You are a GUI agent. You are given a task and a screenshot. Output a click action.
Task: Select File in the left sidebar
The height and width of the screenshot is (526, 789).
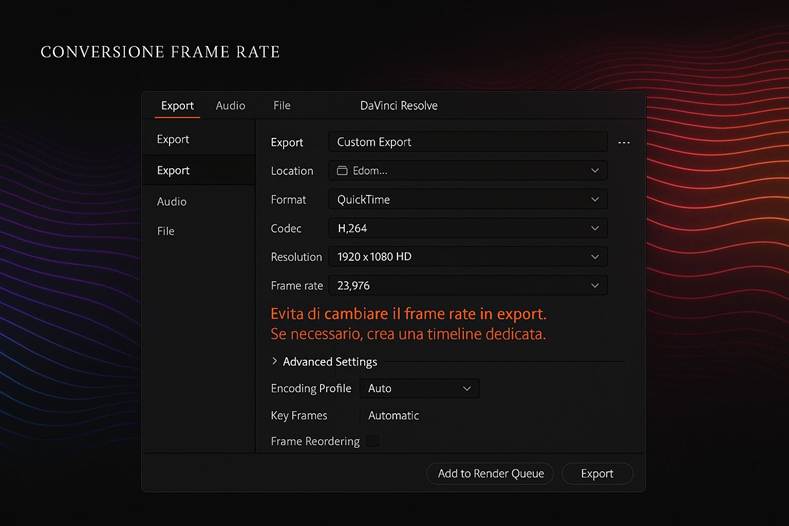tap(166, 231)
